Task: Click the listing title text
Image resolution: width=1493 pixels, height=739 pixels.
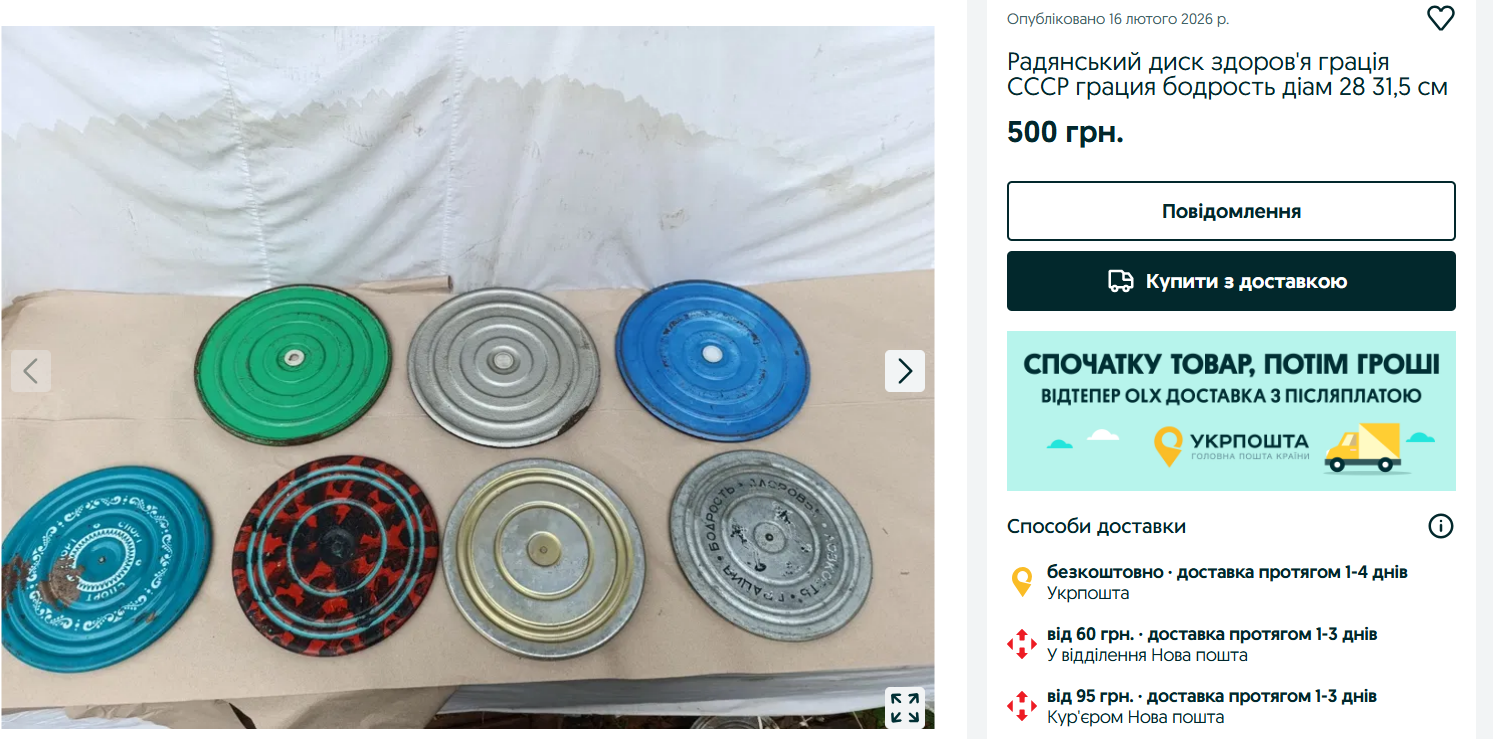Action: [1227, 75]
